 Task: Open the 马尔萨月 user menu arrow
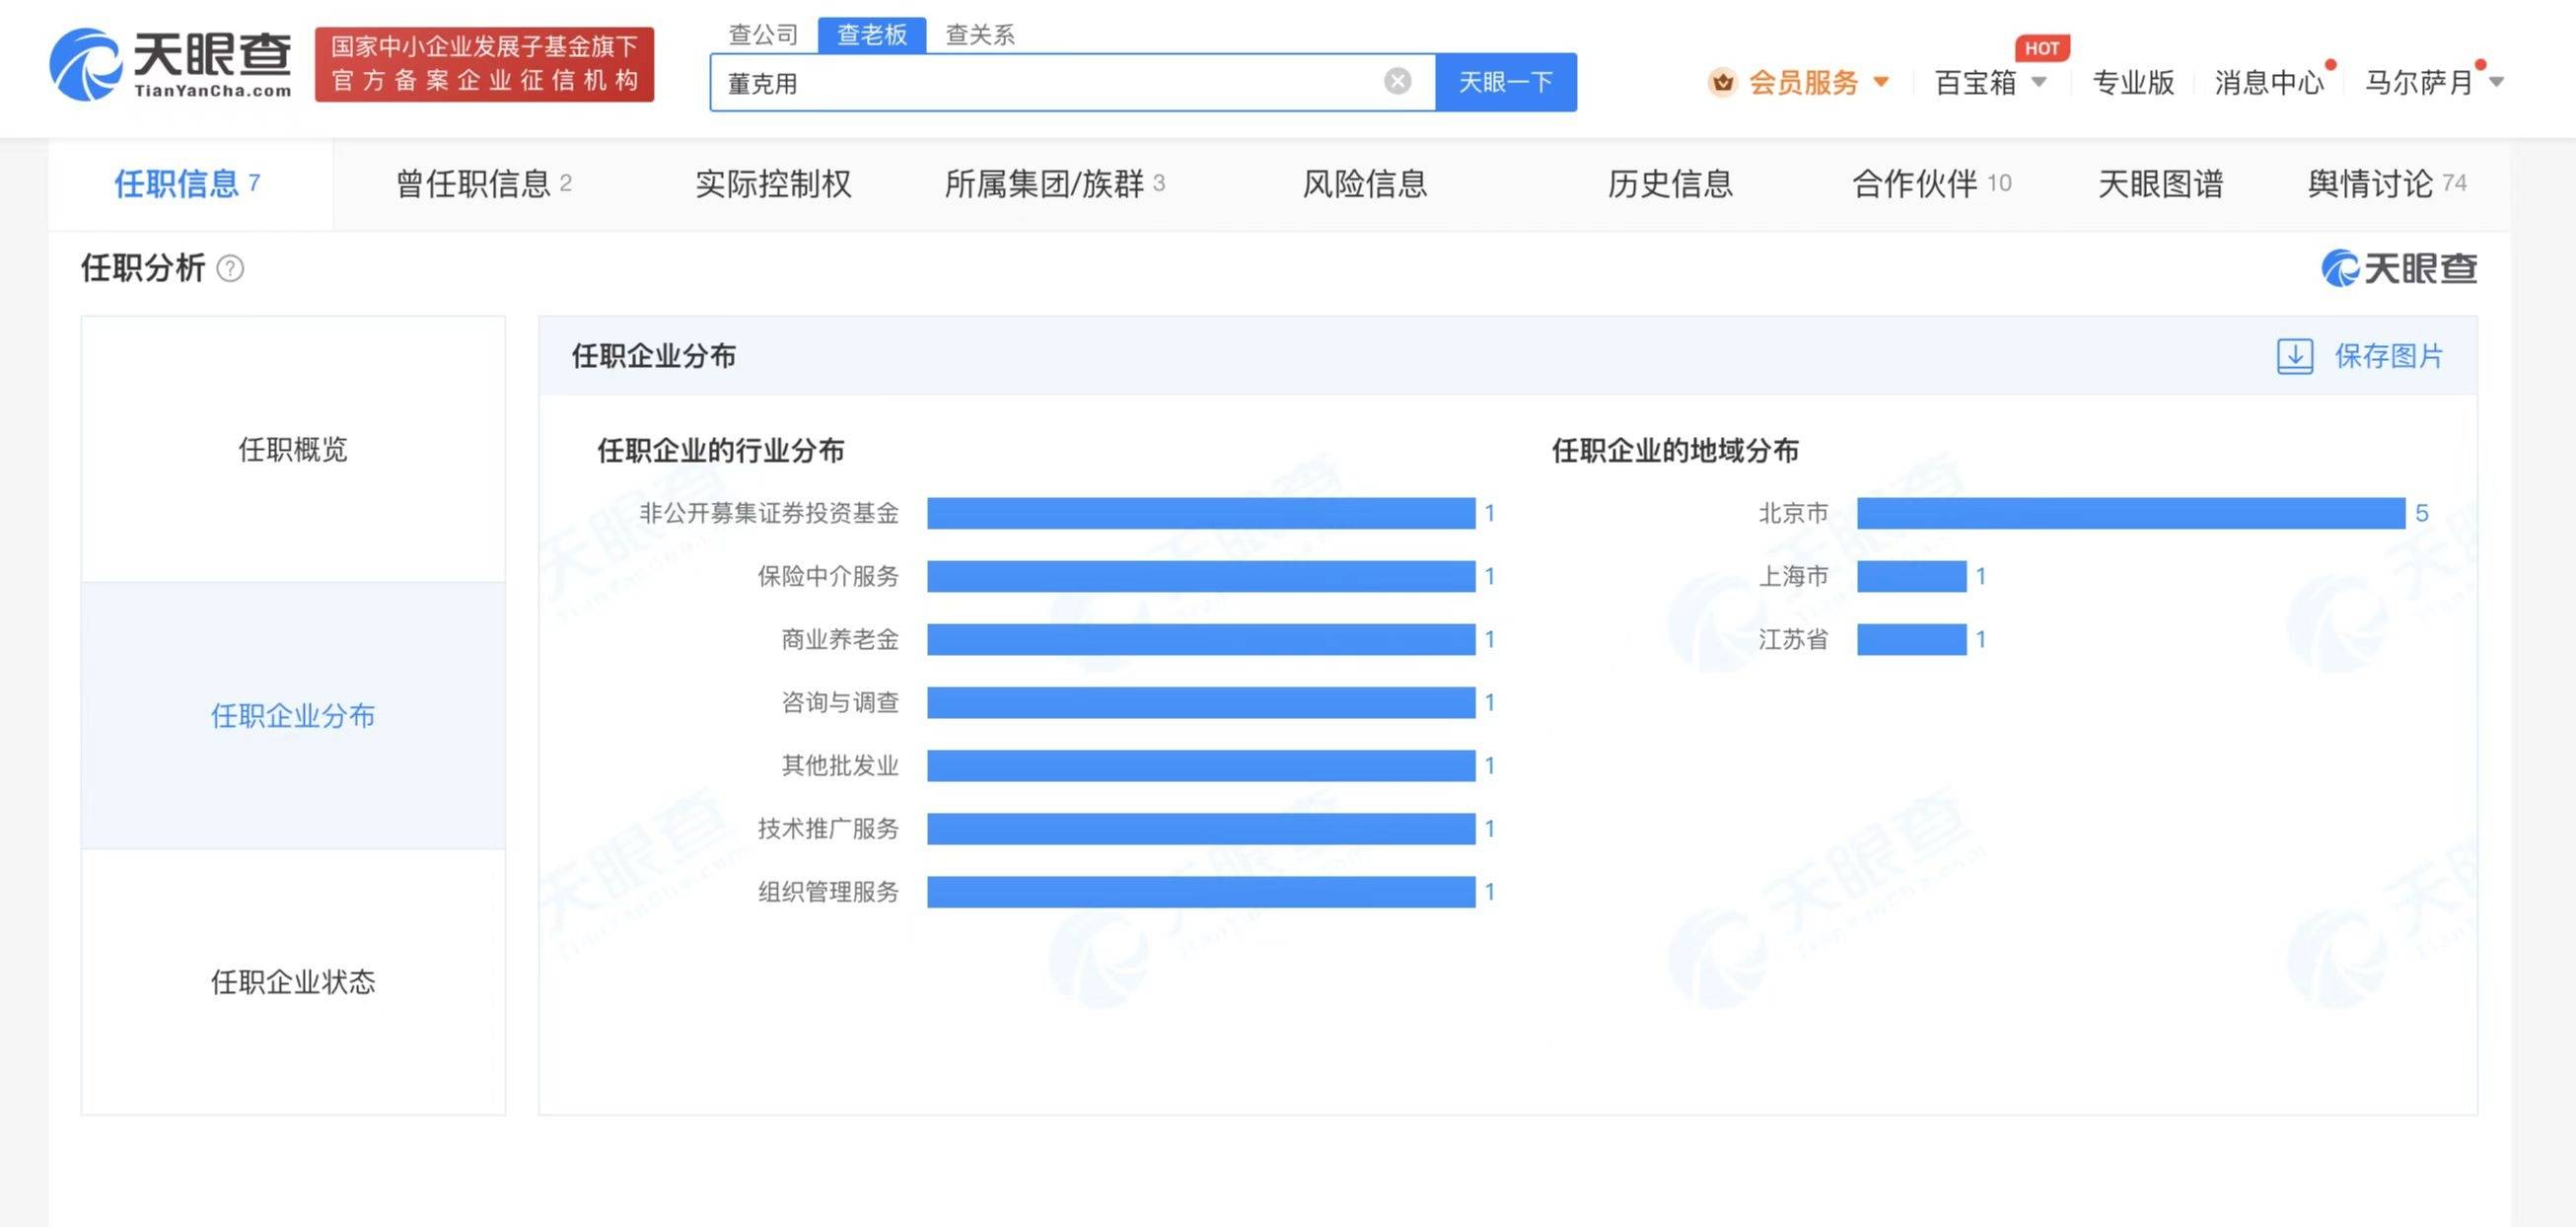2496,82
